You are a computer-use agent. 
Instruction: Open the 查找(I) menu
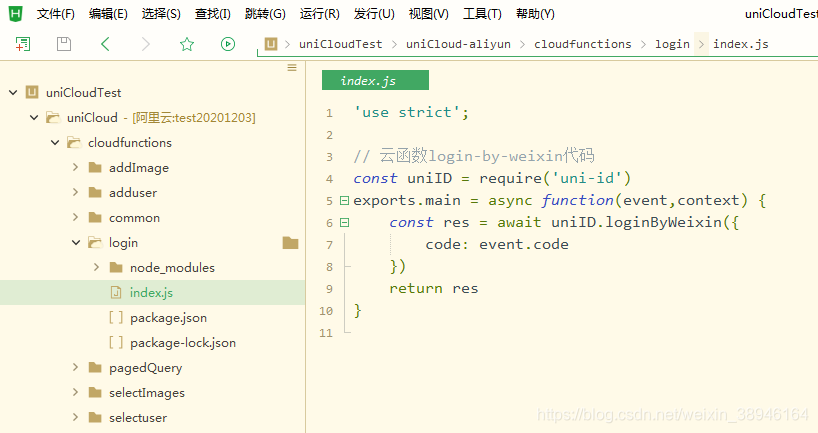pos(213,14)
